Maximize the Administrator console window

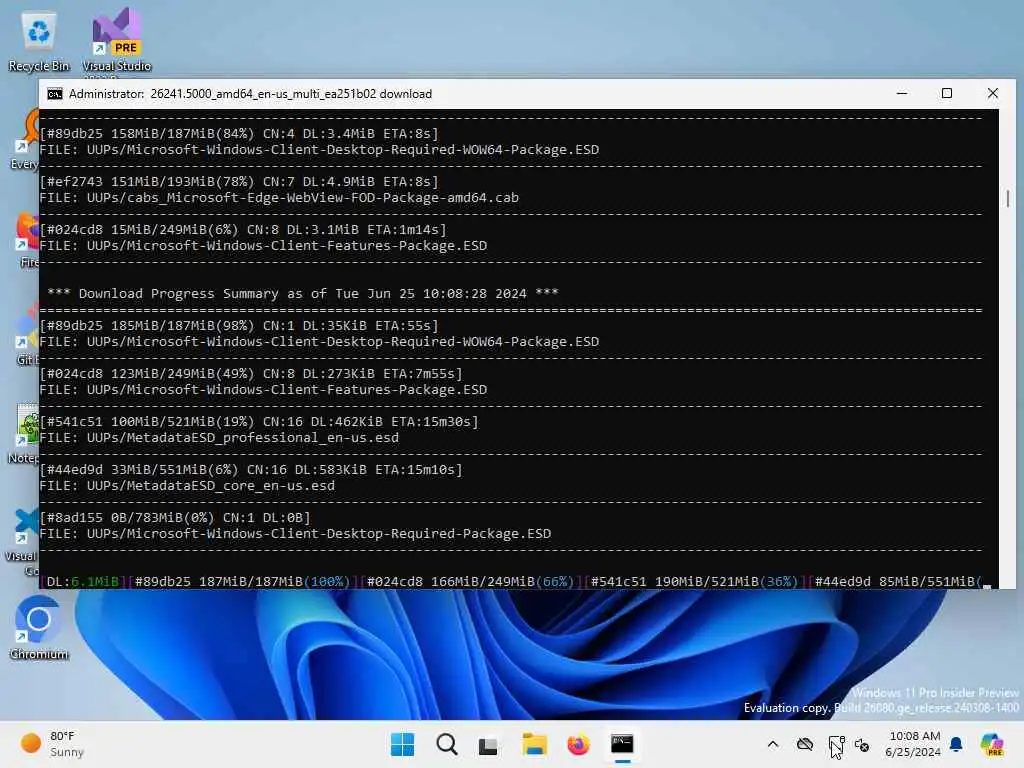[x=947, y=93]
